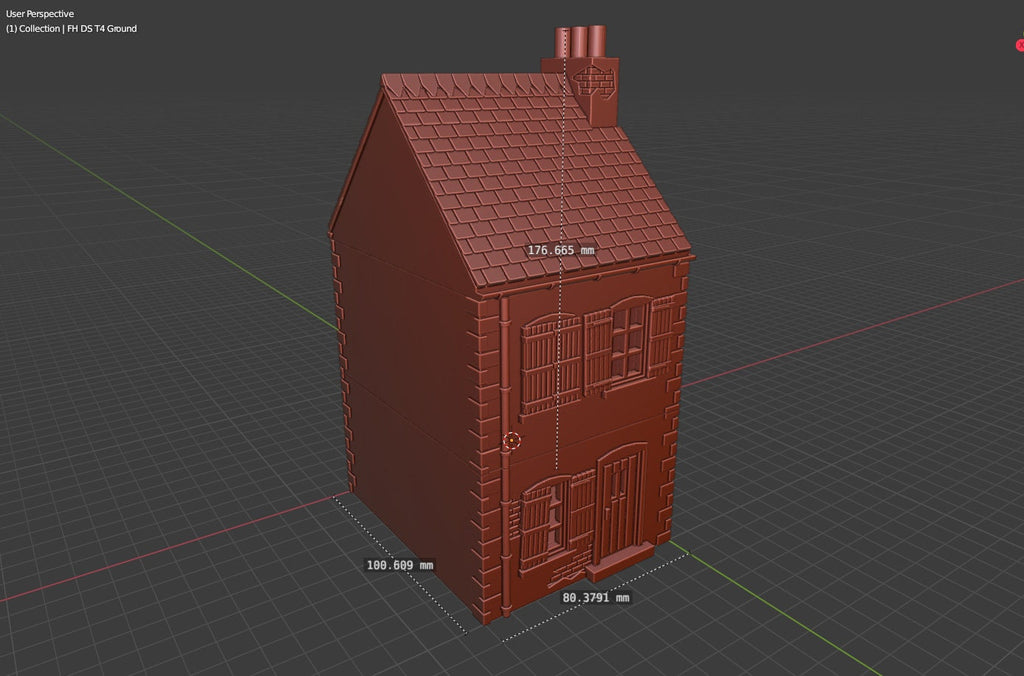This screenshot has width=1024, height=676.
Task: Select the middle chimney pot
Action: tap(580, 41)
